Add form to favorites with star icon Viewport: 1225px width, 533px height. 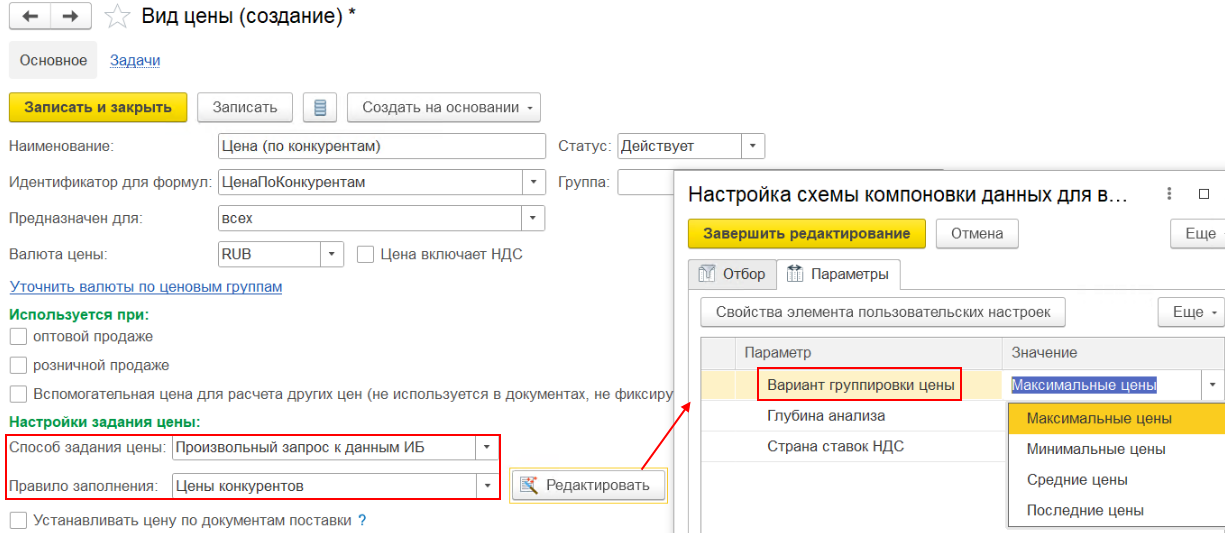tap(118, 17)
